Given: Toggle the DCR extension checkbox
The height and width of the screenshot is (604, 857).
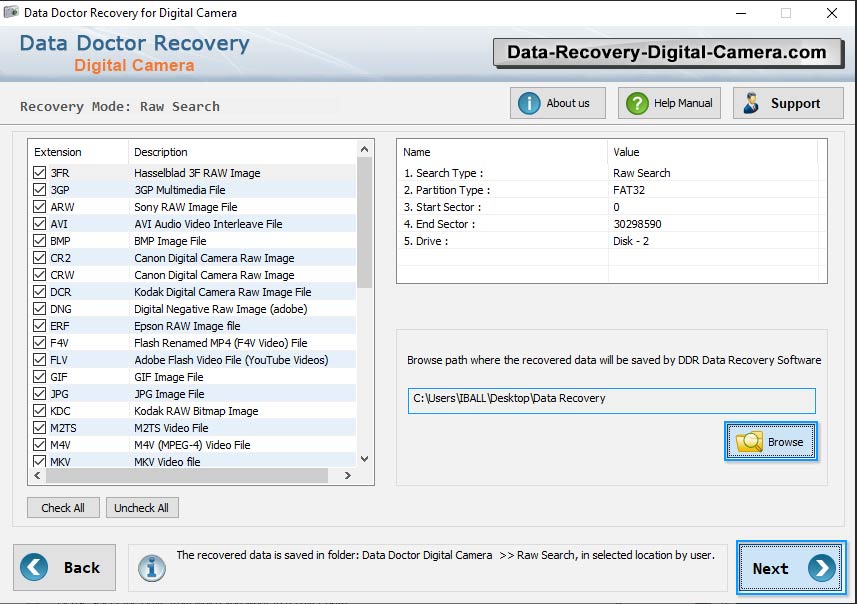Looking at the screenshot, I should coord(39,291).
